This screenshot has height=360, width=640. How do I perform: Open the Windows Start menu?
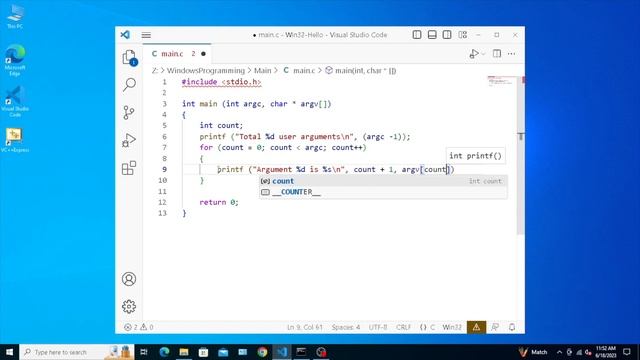coord(9,352)
